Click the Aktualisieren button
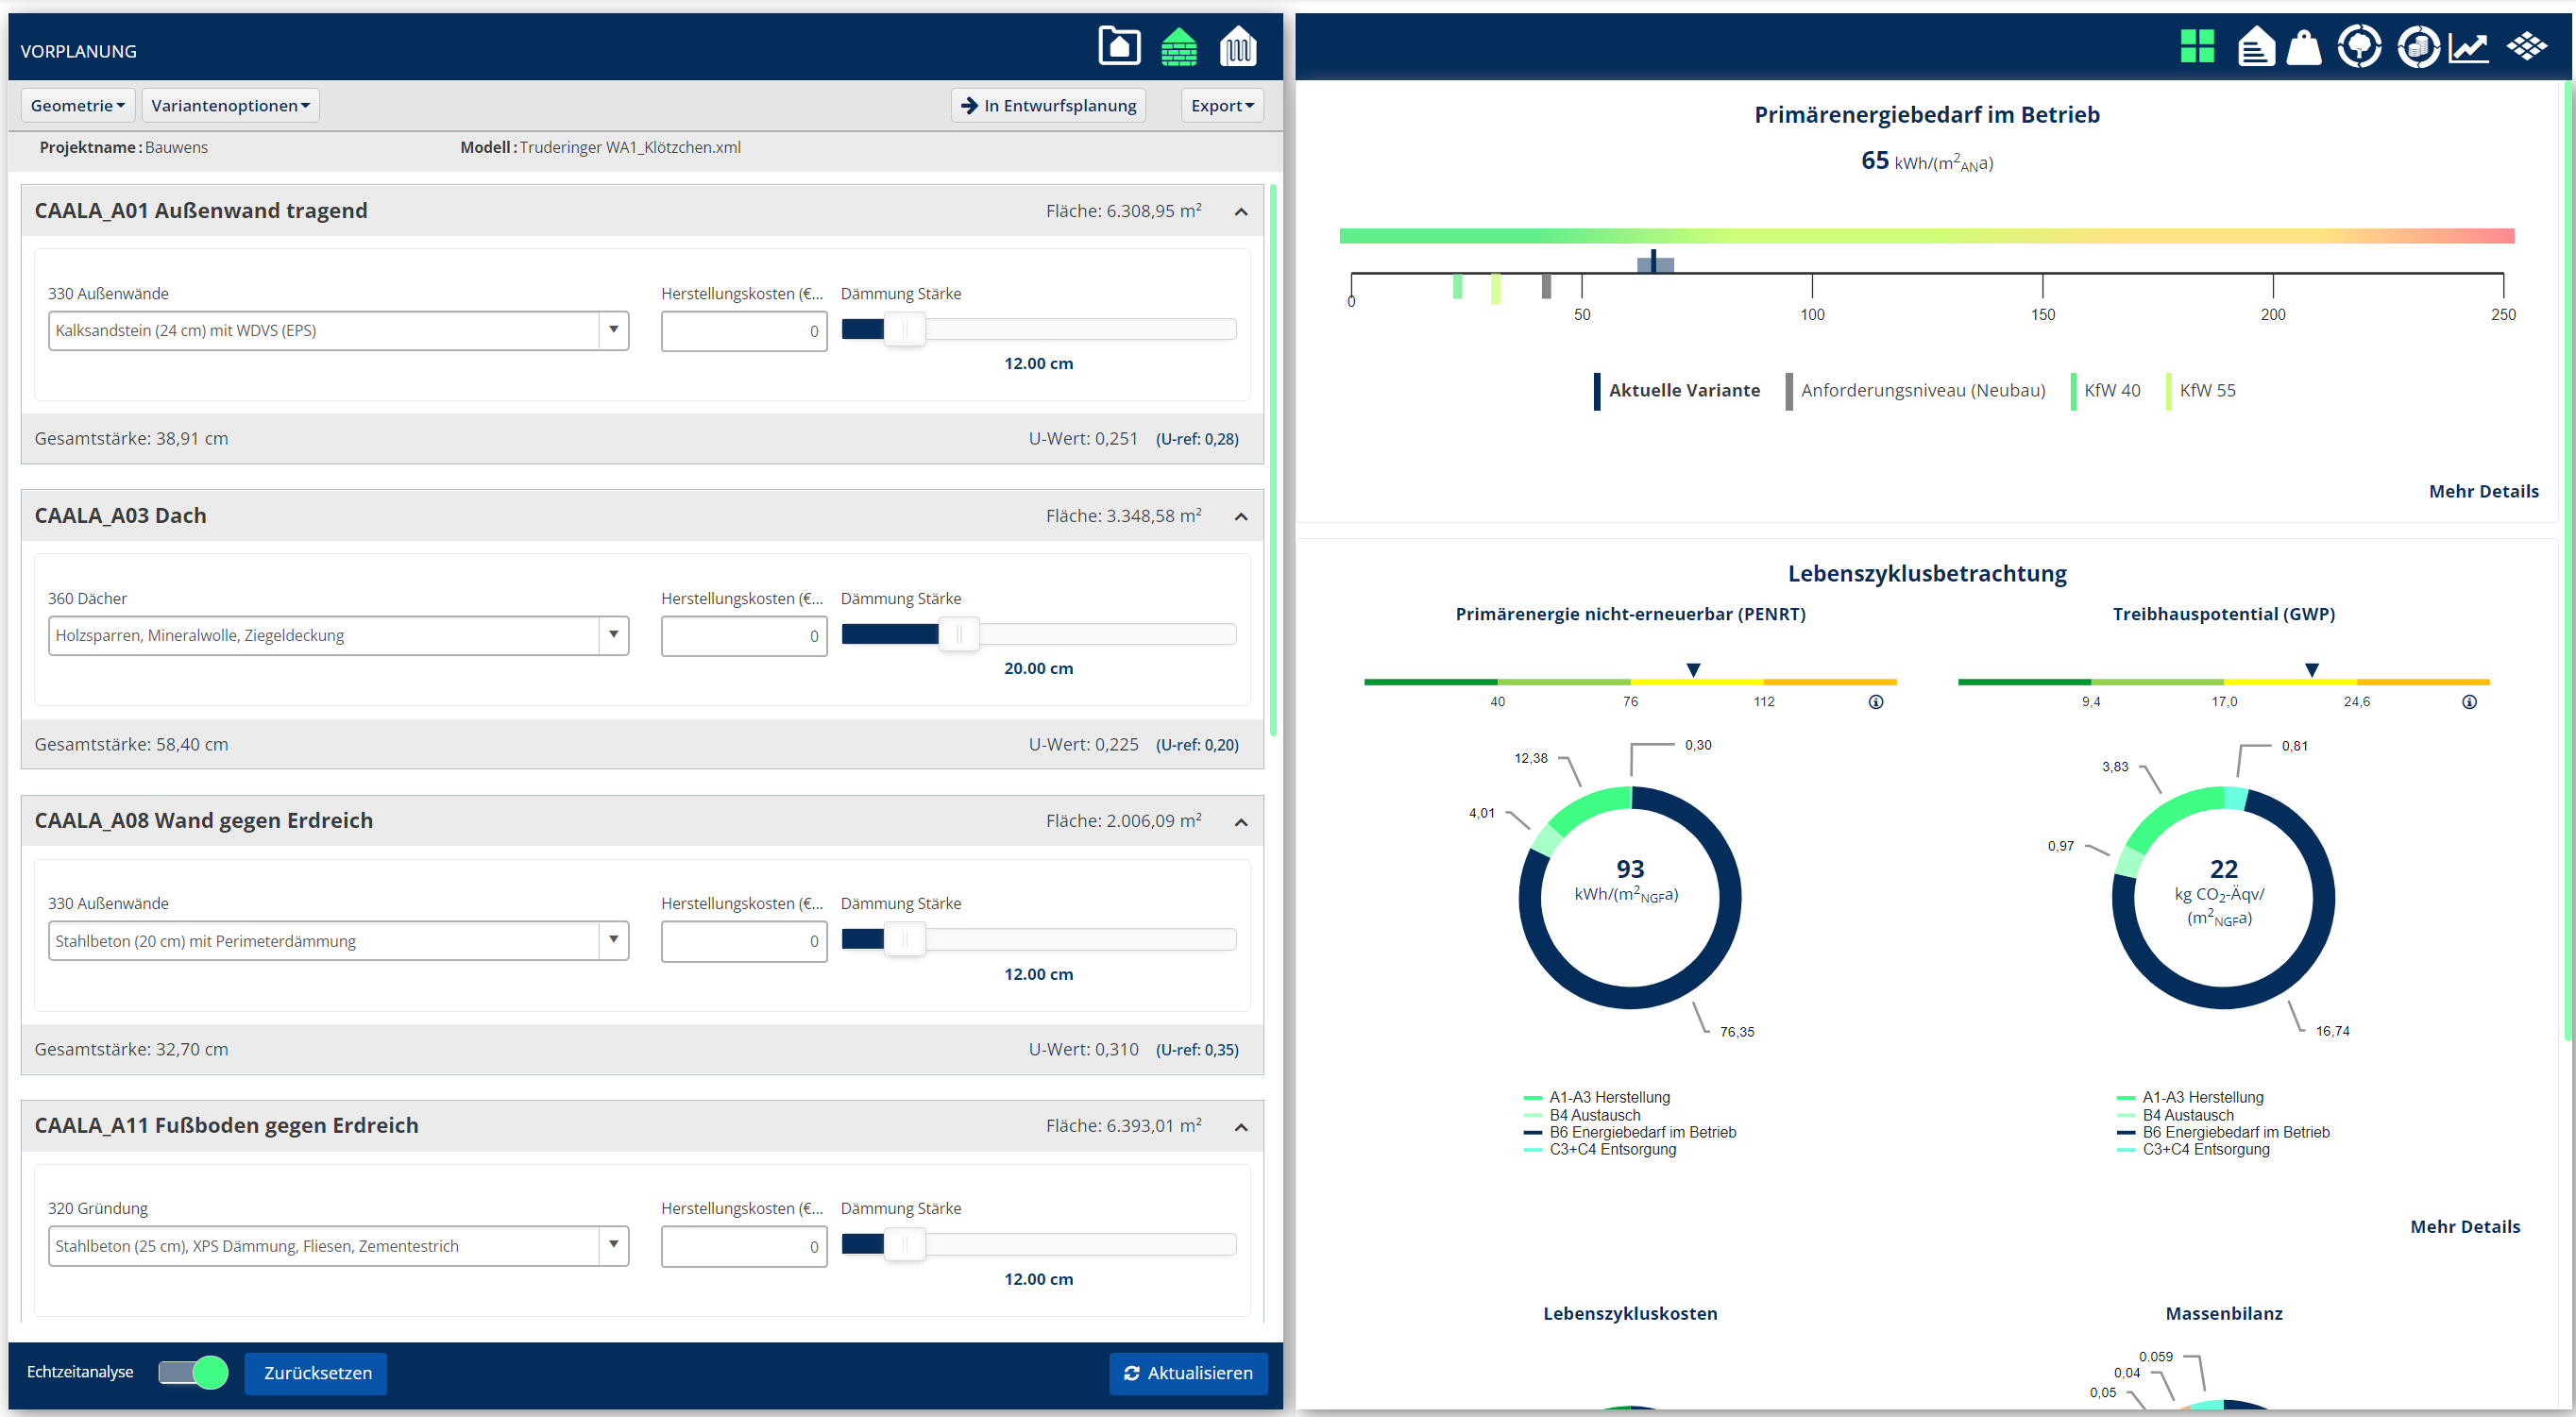This screenshot has width=2576, height=1417. click(x=1187, y=1373)
